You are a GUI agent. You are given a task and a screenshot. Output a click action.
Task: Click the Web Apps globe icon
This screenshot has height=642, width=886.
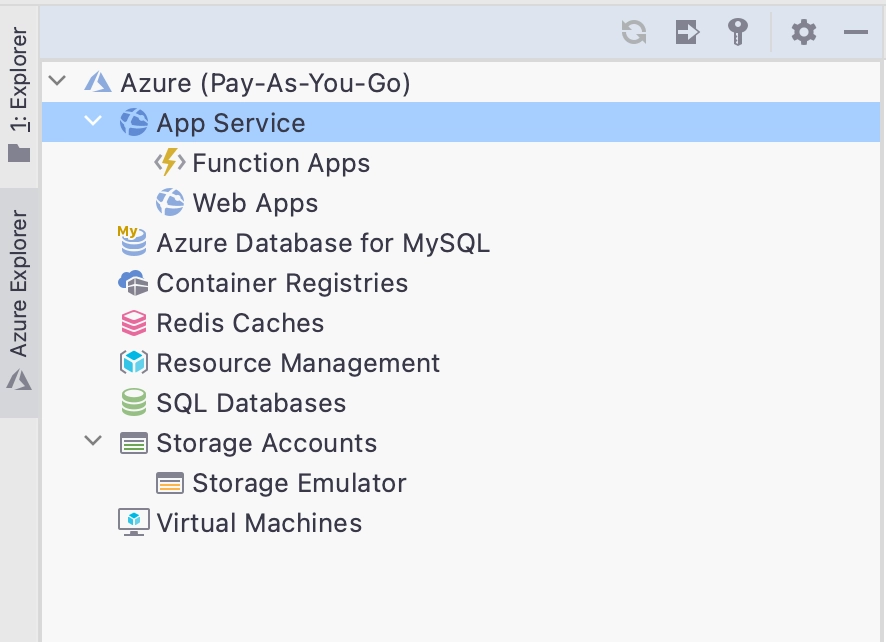pos(170,203)
